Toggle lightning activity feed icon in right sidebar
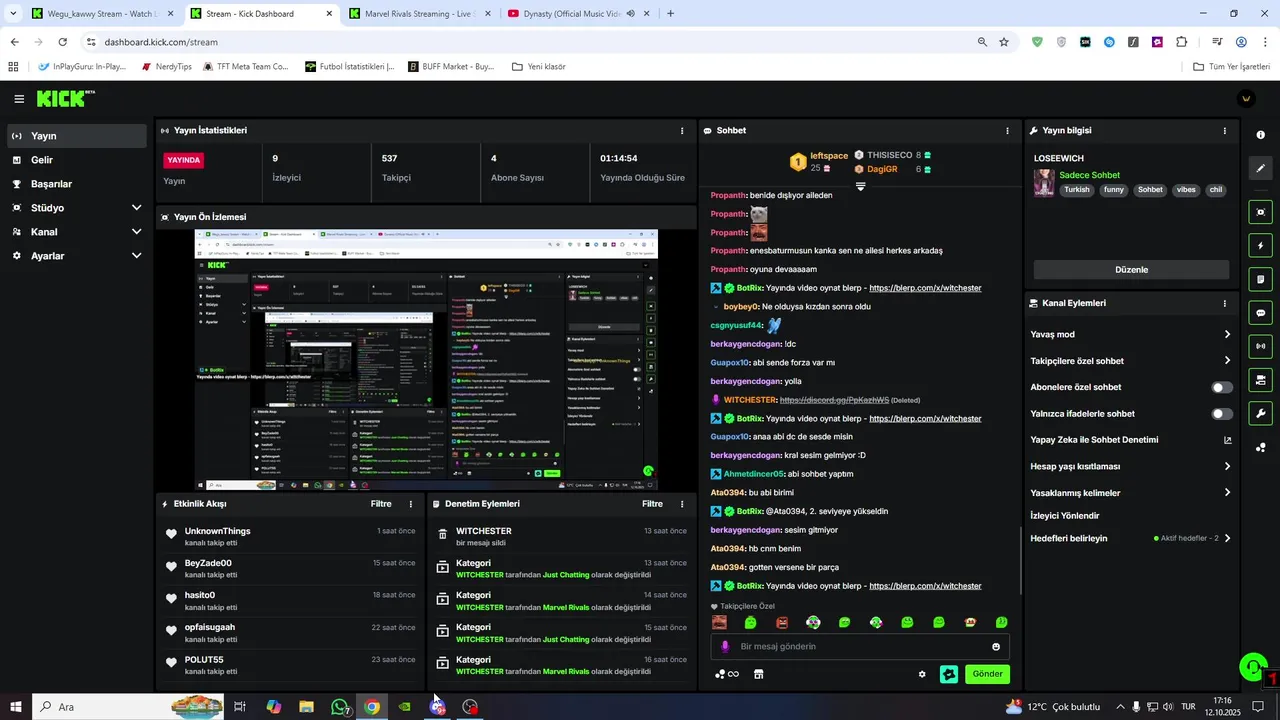Viewport: 1280px width, 720px height. [1260, 246]
